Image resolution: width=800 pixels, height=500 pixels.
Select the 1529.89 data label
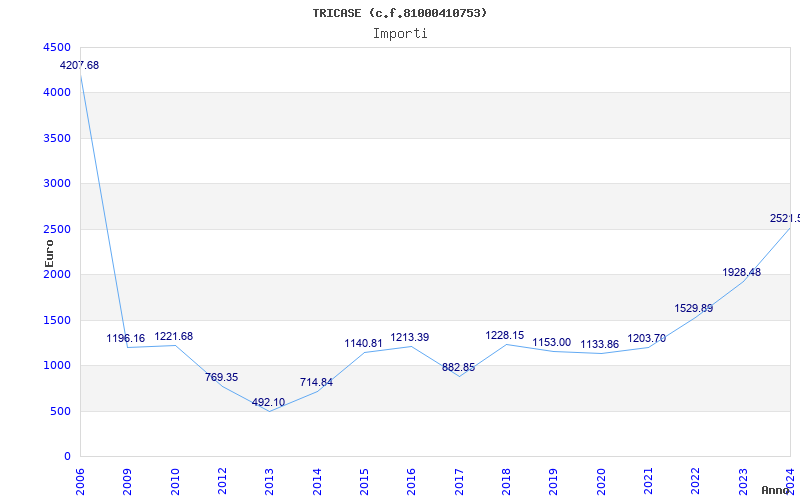point(694,308)
